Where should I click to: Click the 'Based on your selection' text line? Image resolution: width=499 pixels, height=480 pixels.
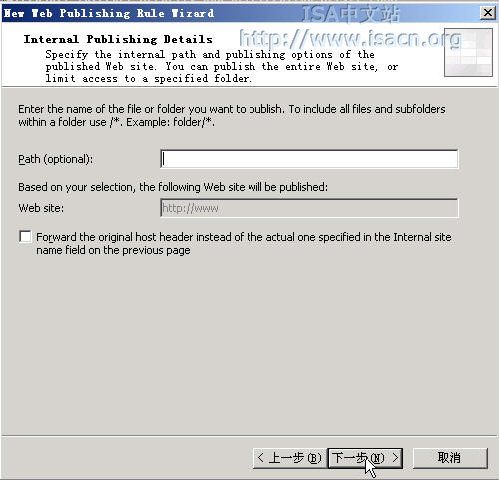pyautogui.click(x=173, y=187)
